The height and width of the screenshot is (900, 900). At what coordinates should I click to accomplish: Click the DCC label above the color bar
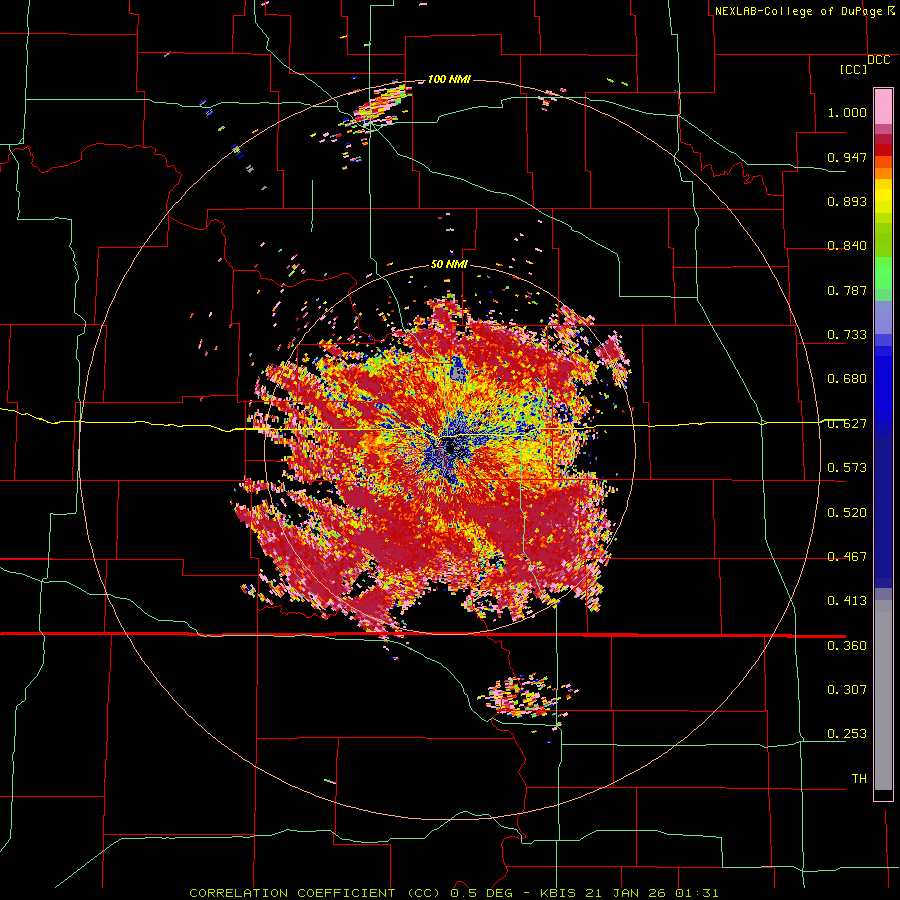point(879,60)
